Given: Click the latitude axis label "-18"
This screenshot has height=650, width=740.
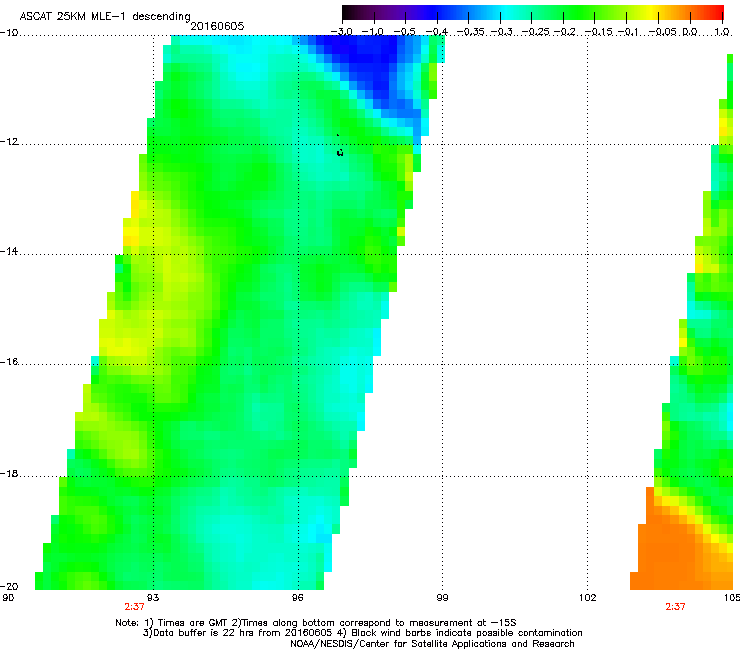Looking at the screenshot, I should click(9, 473).
